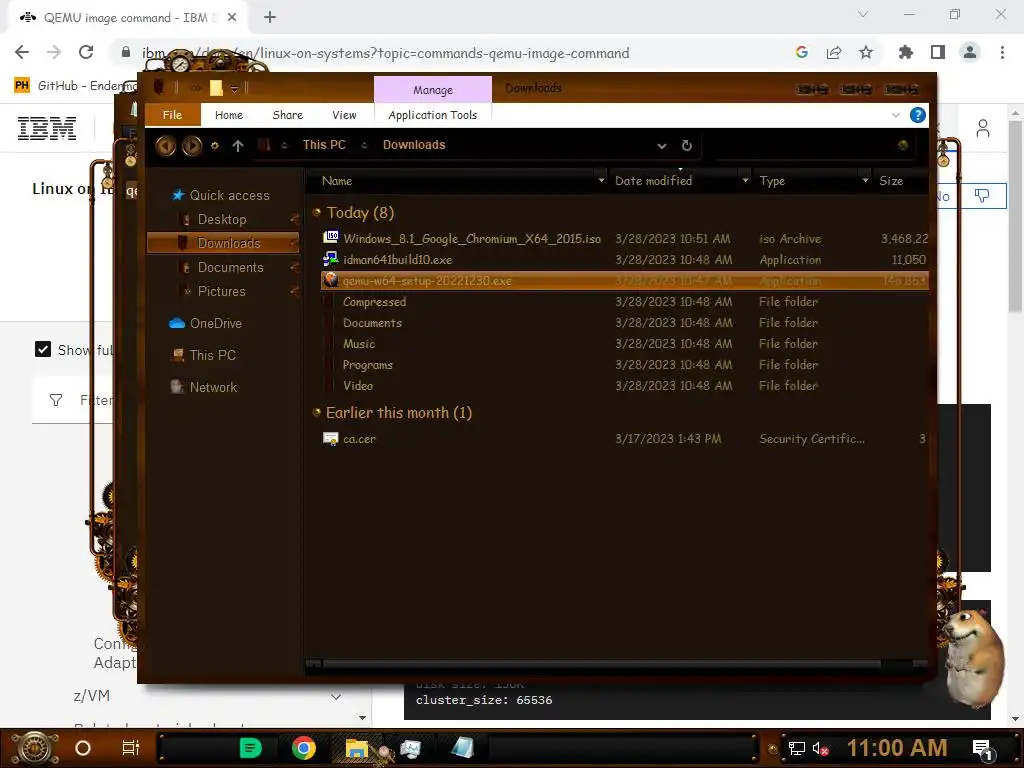
Task: Click Chrome reload page button
Action: point(86,52)
